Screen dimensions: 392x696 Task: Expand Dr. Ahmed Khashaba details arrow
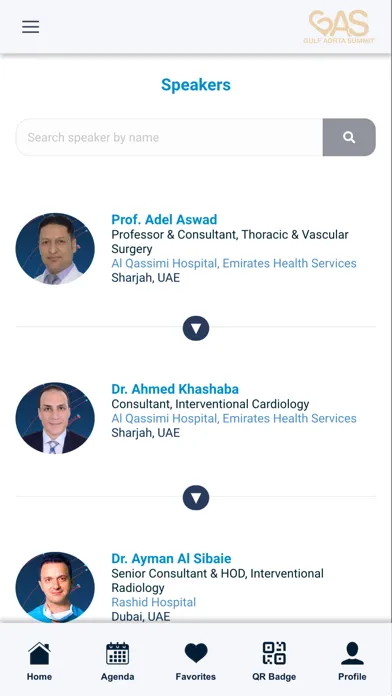point(196,498)
